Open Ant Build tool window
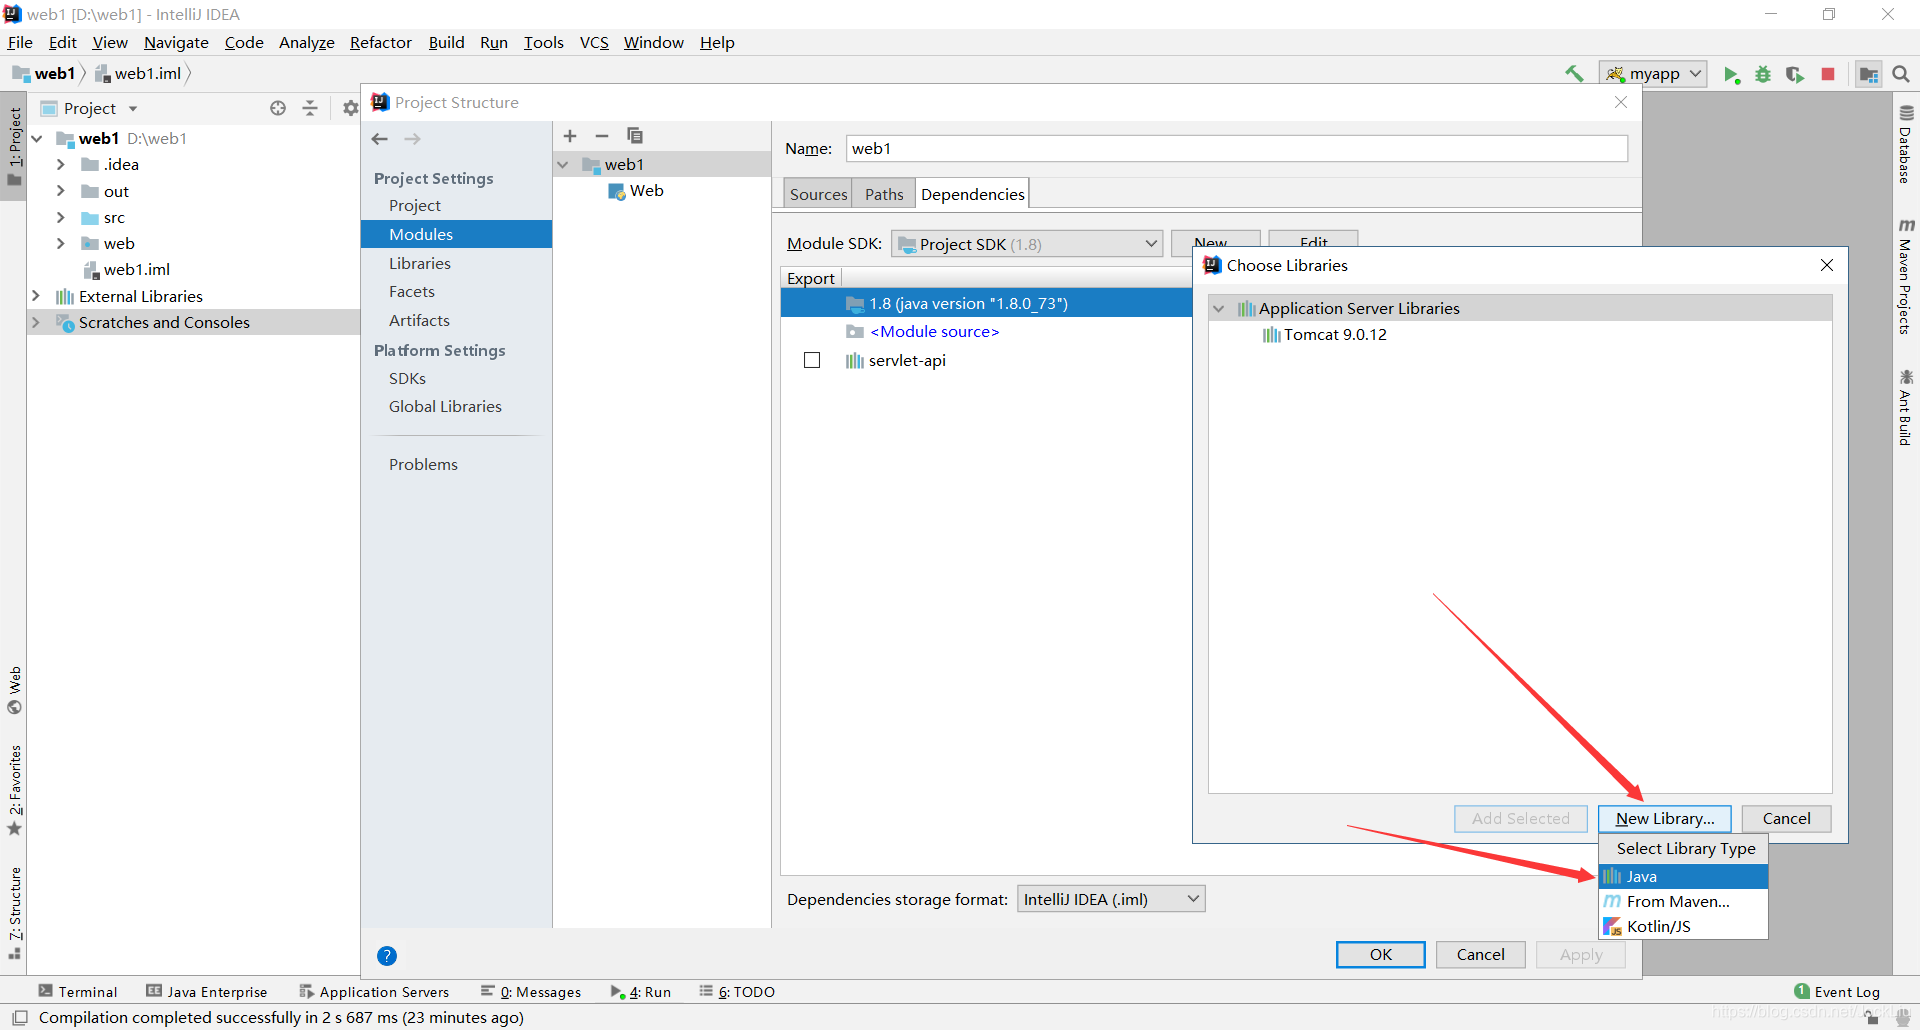This screenshot has height=1030, width=1920. (x=1906, y=407)
